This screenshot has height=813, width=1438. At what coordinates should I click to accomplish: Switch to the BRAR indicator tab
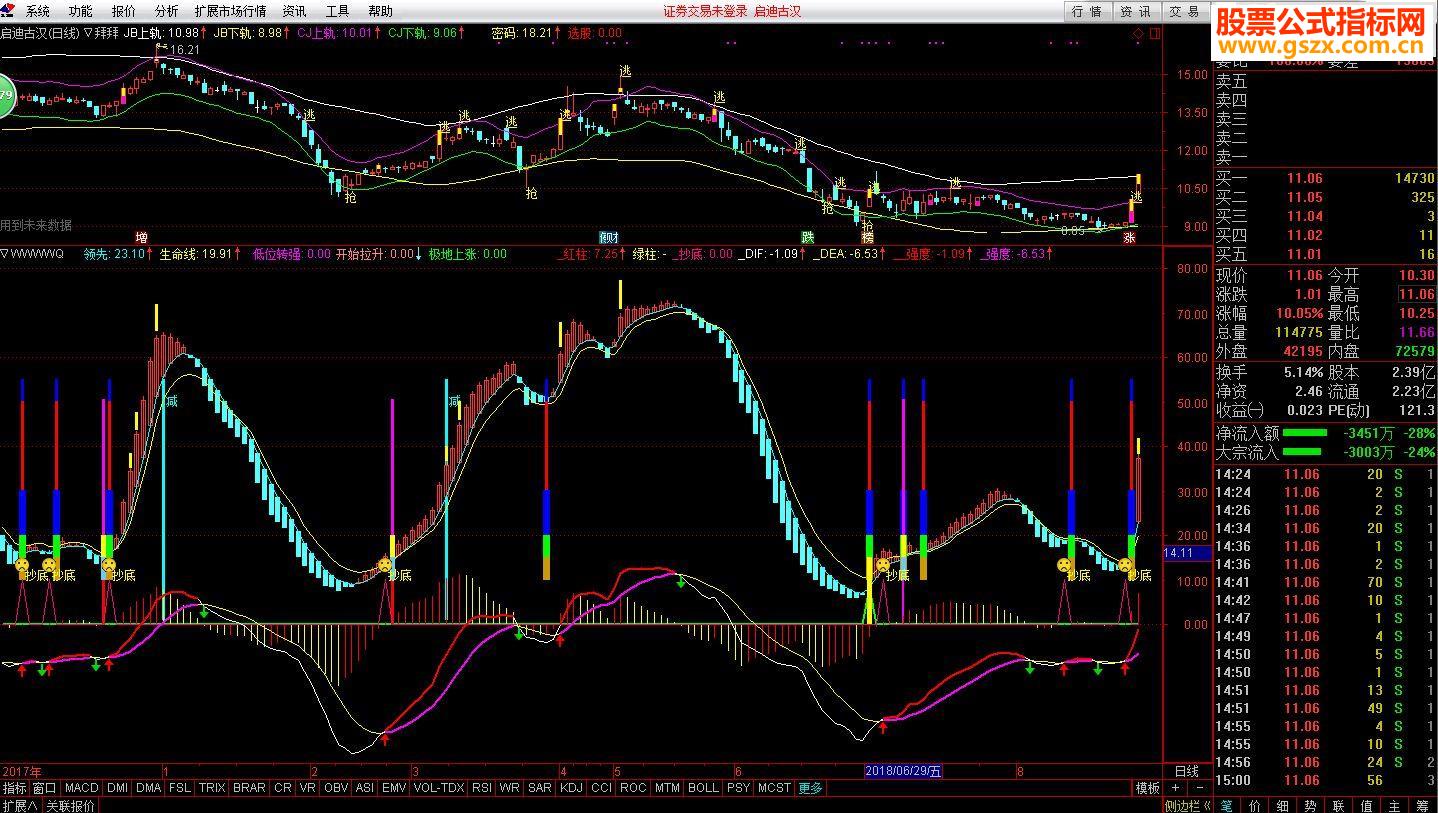(x=249, y=788)
